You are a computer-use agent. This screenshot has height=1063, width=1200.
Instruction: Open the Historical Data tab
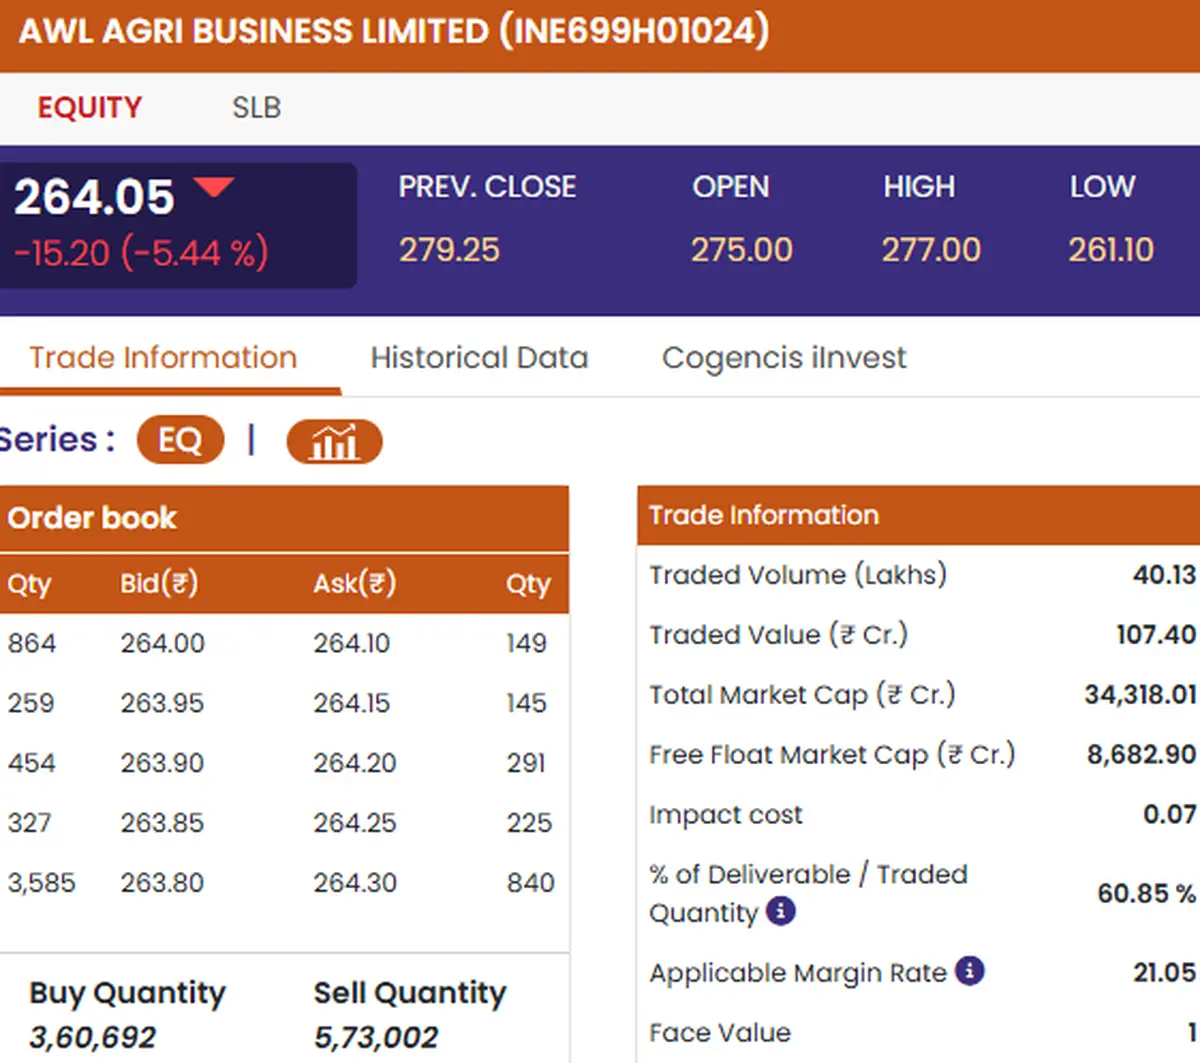coord(479,358)
